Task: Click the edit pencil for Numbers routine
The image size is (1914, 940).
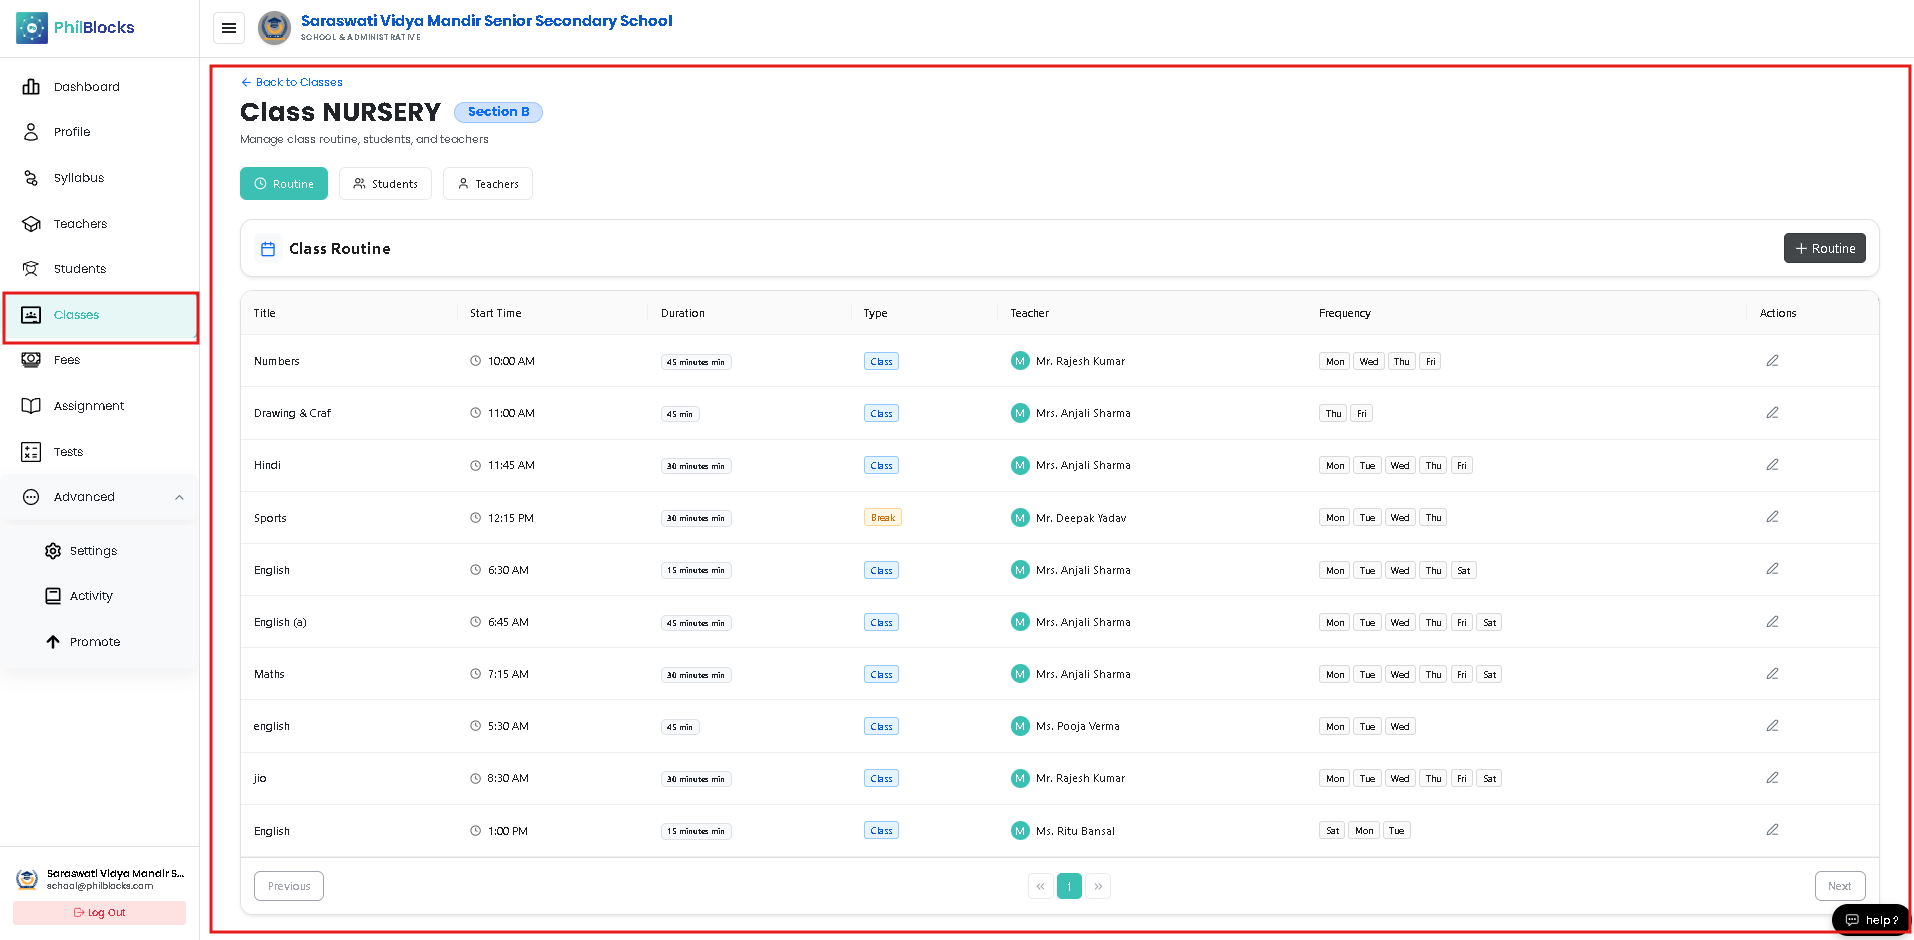Action: 1772,361
